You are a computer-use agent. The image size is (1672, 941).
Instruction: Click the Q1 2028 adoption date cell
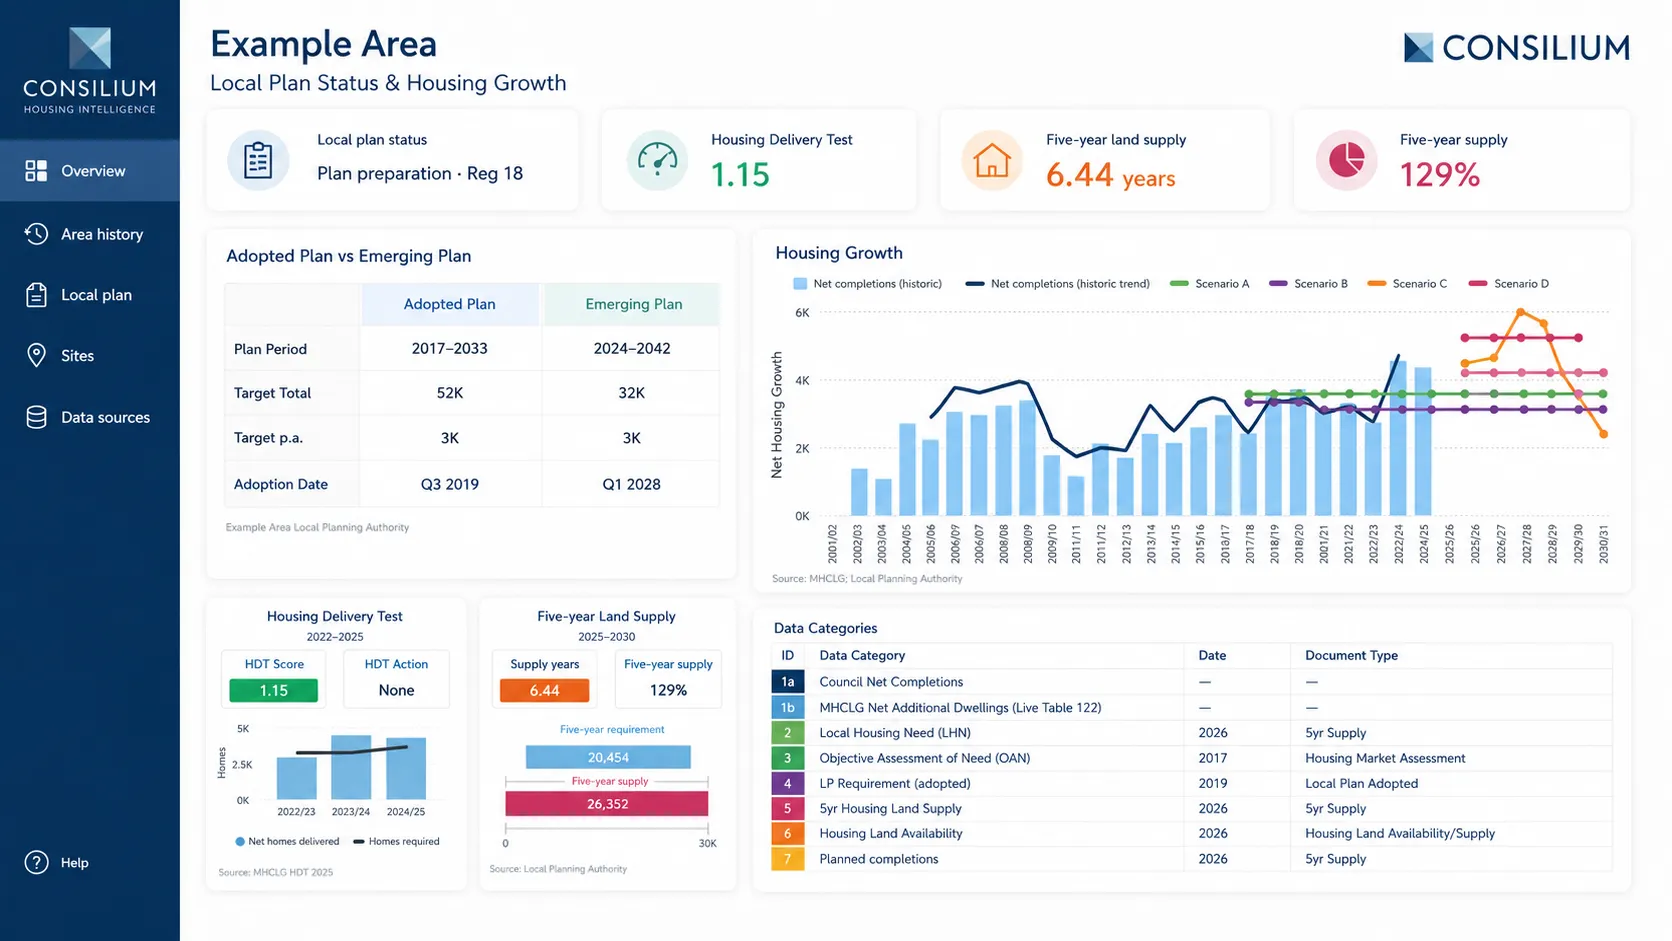631,484
